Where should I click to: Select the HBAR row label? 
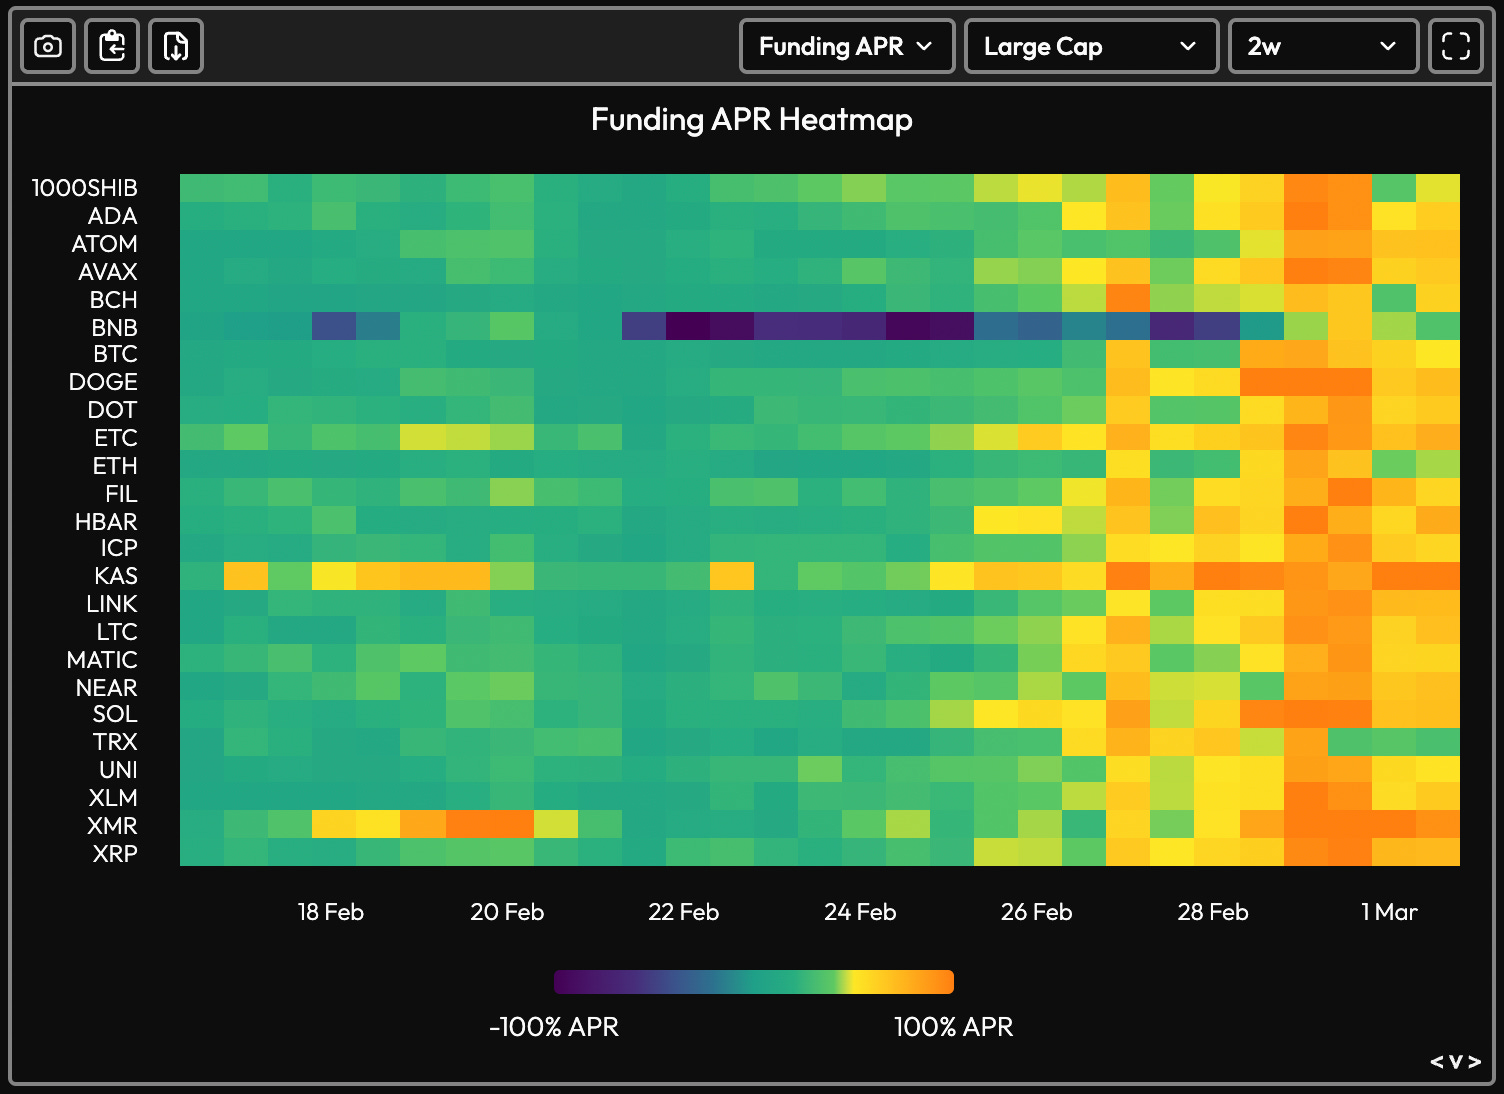tap(106, 522)
